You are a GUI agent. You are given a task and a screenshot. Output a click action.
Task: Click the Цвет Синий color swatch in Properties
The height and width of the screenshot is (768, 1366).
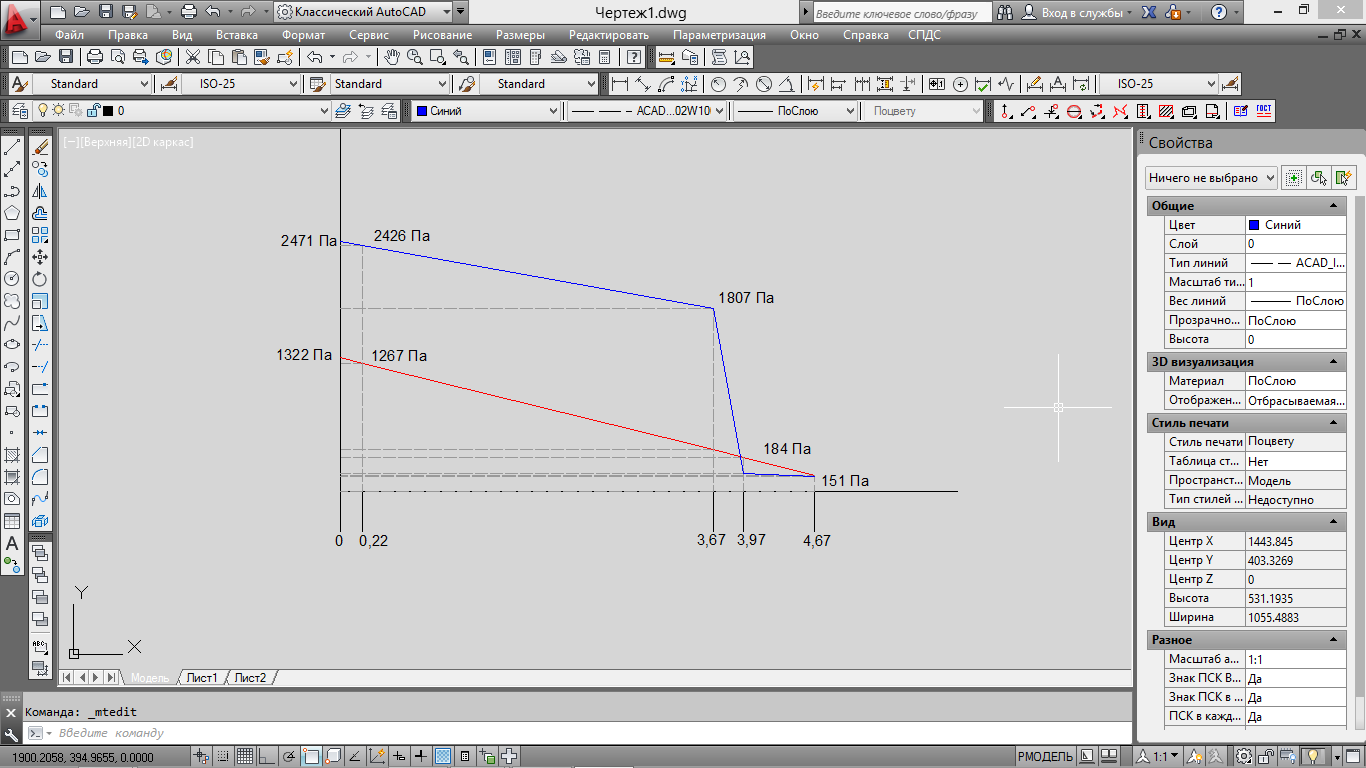click(x=1254, y=225)
